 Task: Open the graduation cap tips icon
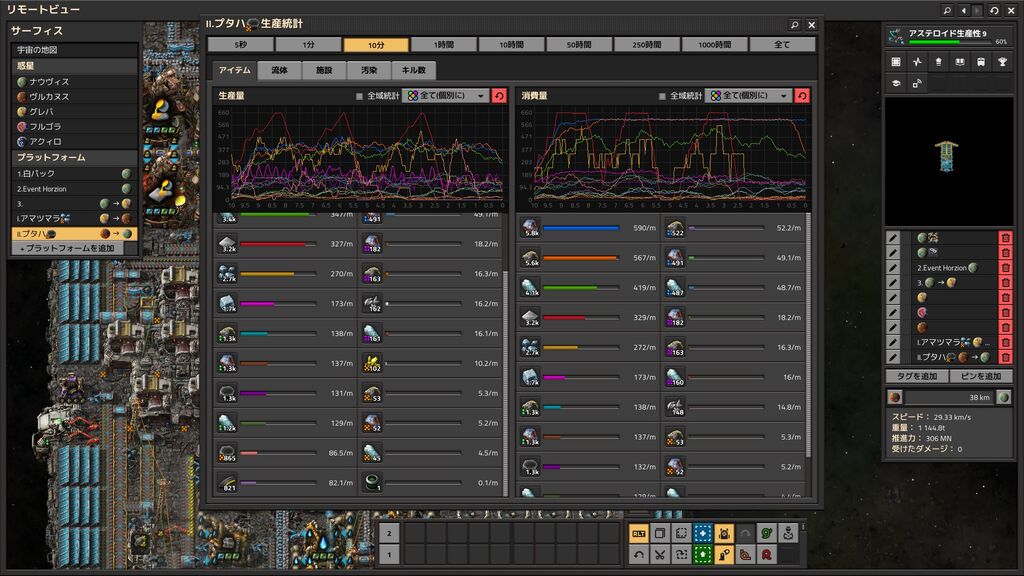coord(896,83)
